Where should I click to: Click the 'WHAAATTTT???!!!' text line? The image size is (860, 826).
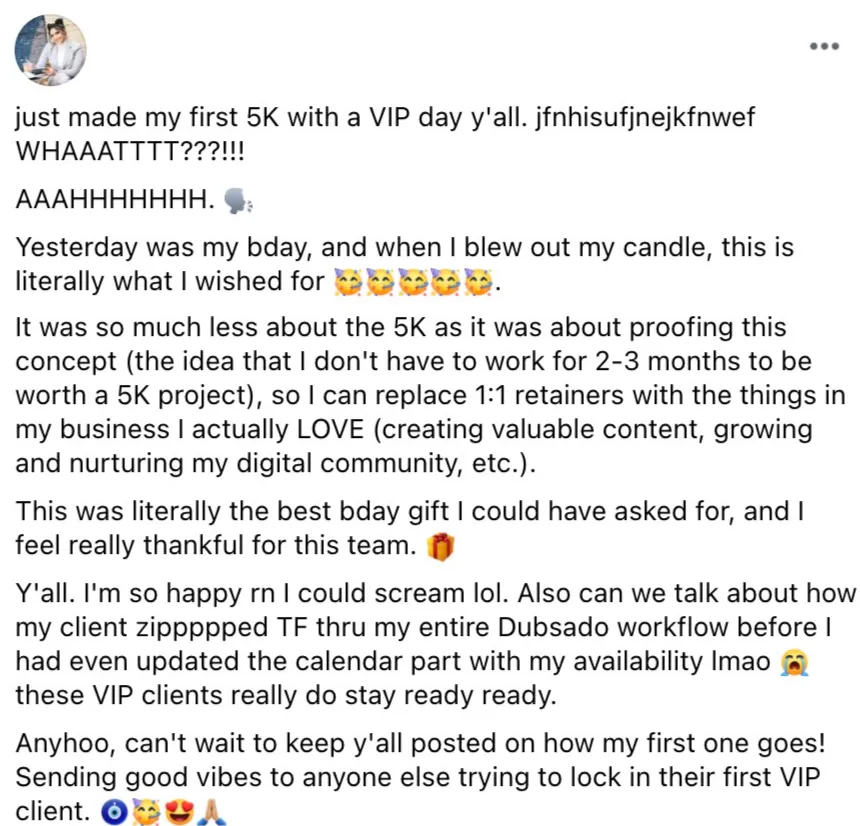tap(130, 151)
